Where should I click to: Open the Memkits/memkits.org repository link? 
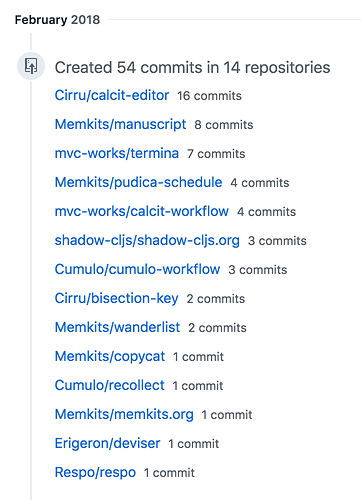click(x=124, y=414)
